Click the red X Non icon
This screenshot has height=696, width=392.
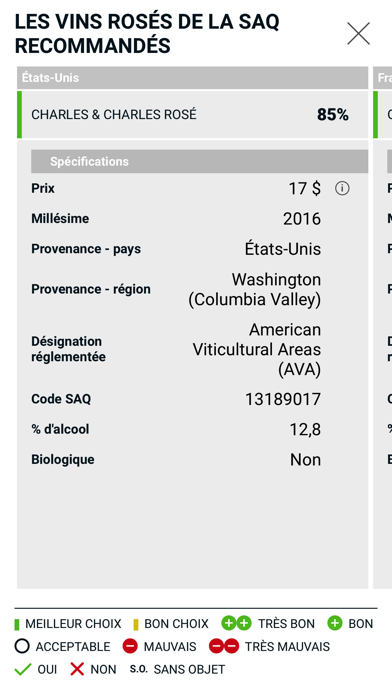coord(77,669)
